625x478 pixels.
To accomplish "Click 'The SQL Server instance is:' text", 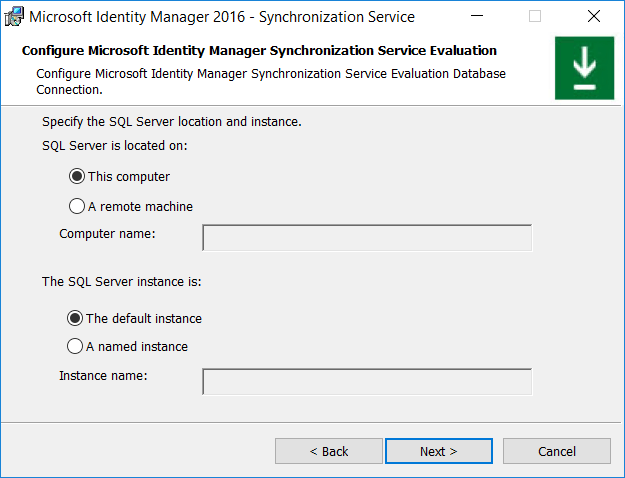I will pos(121,282).
